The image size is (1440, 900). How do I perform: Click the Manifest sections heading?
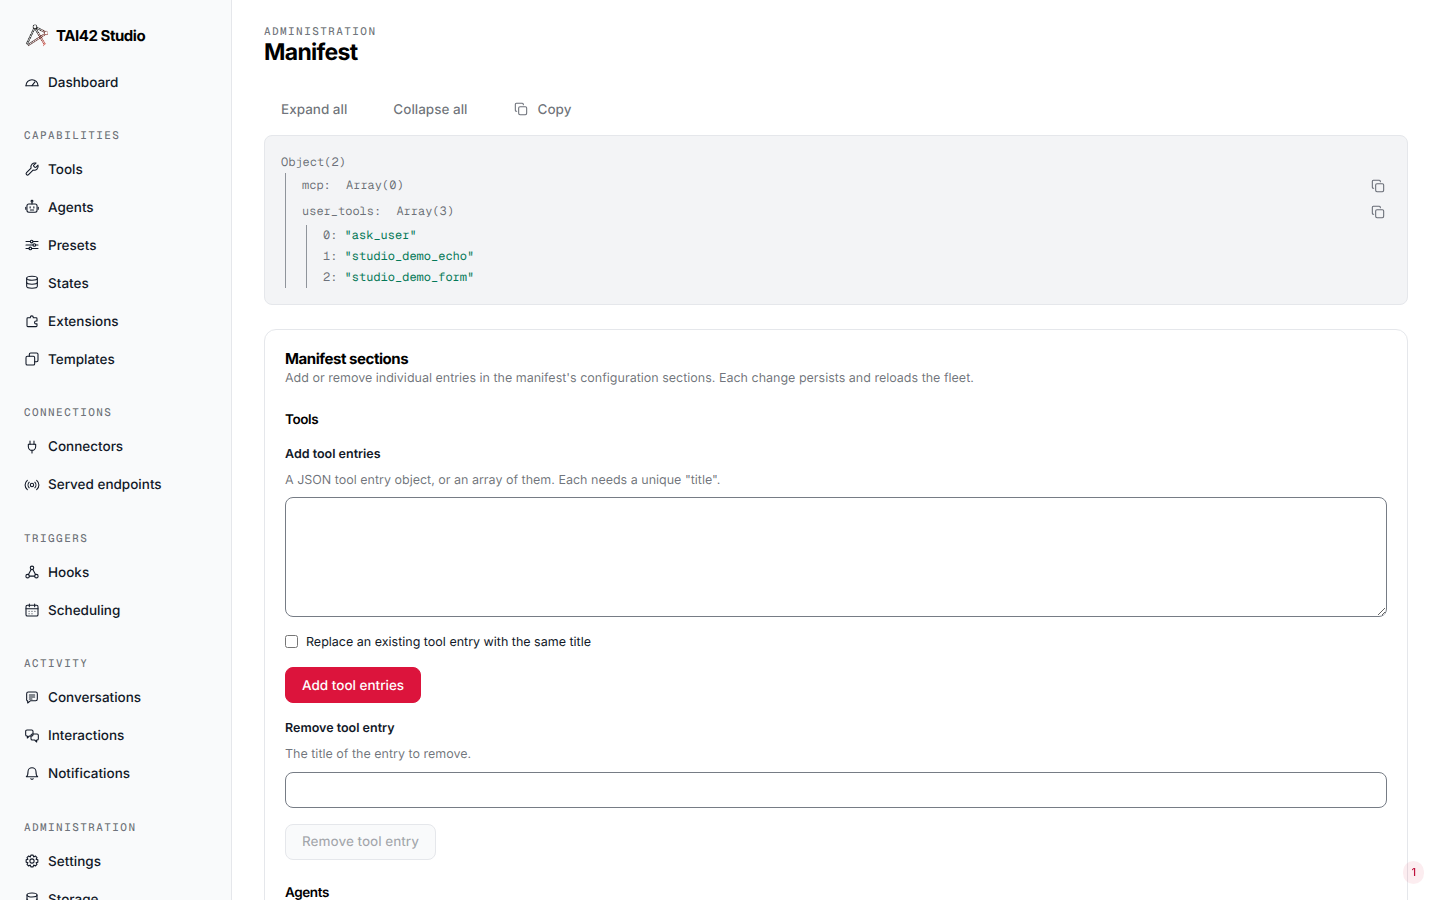point(347,359)
